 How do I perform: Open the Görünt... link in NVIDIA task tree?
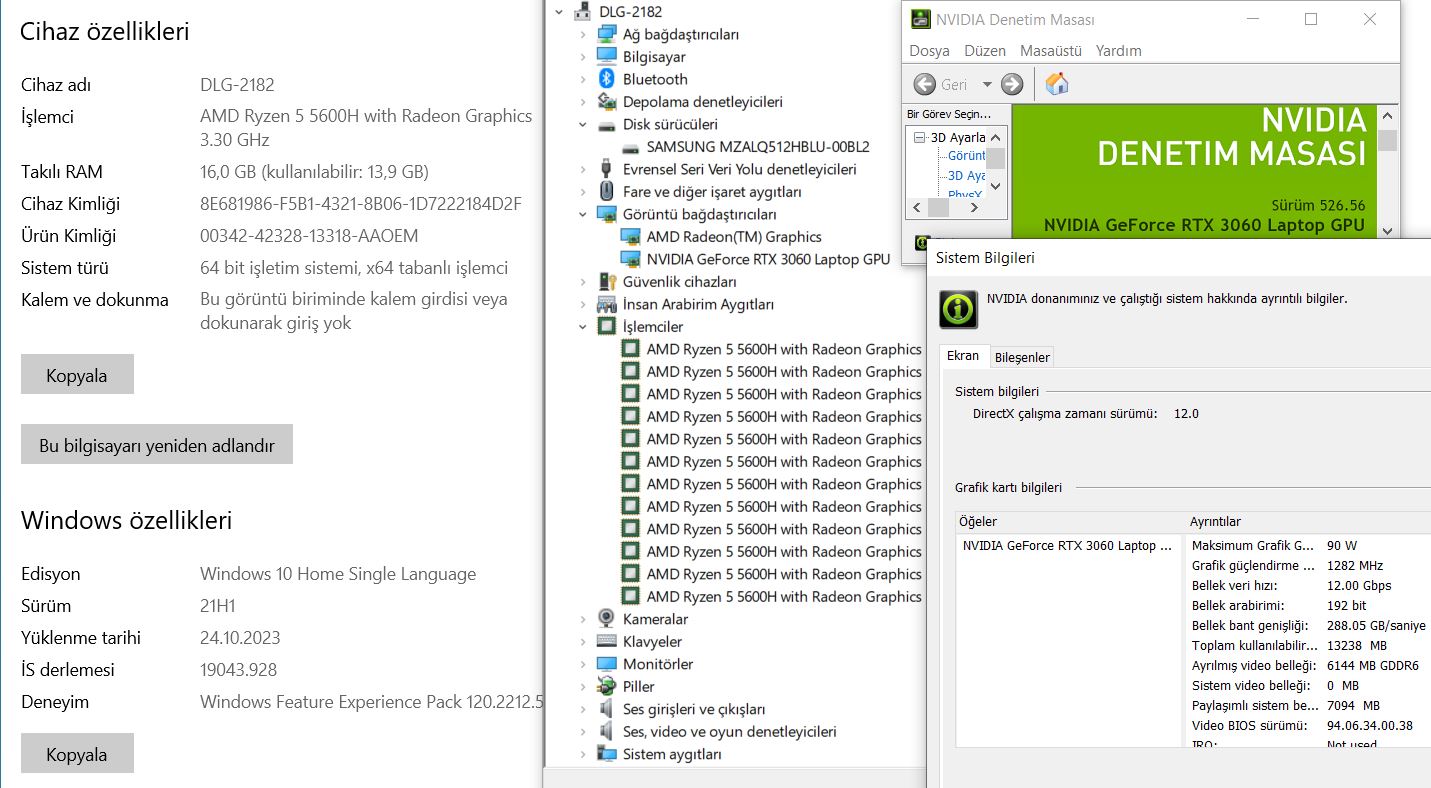967,156
